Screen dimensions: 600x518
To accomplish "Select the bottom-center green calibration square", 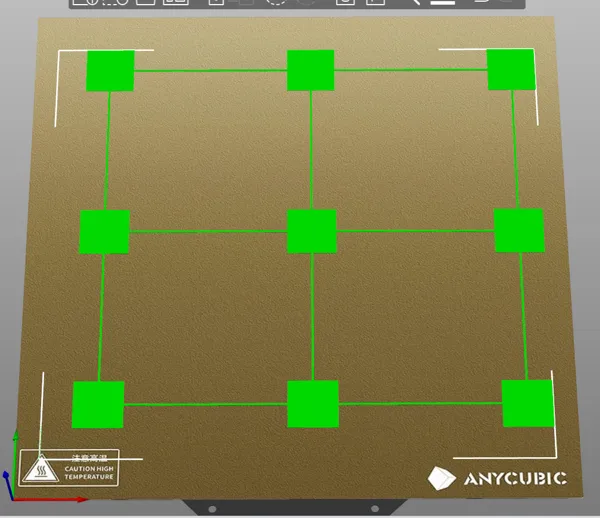I will (313, 404).
